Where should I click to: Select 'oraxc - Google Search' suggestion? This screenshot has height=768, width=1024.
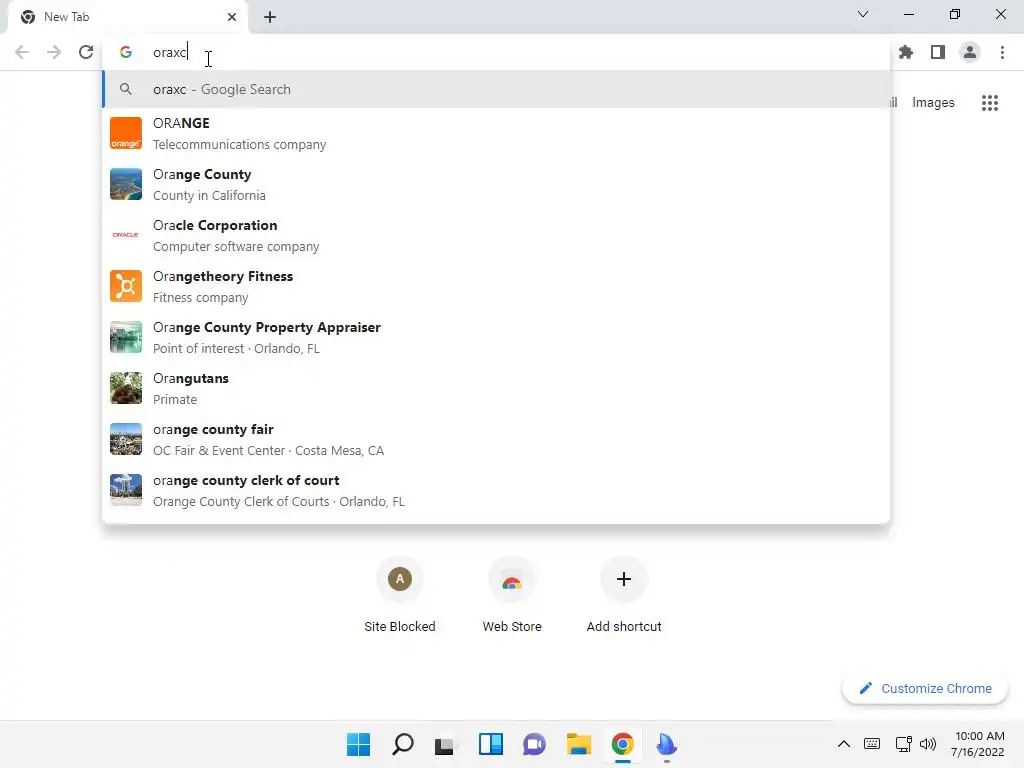click(x=496, y=89)
